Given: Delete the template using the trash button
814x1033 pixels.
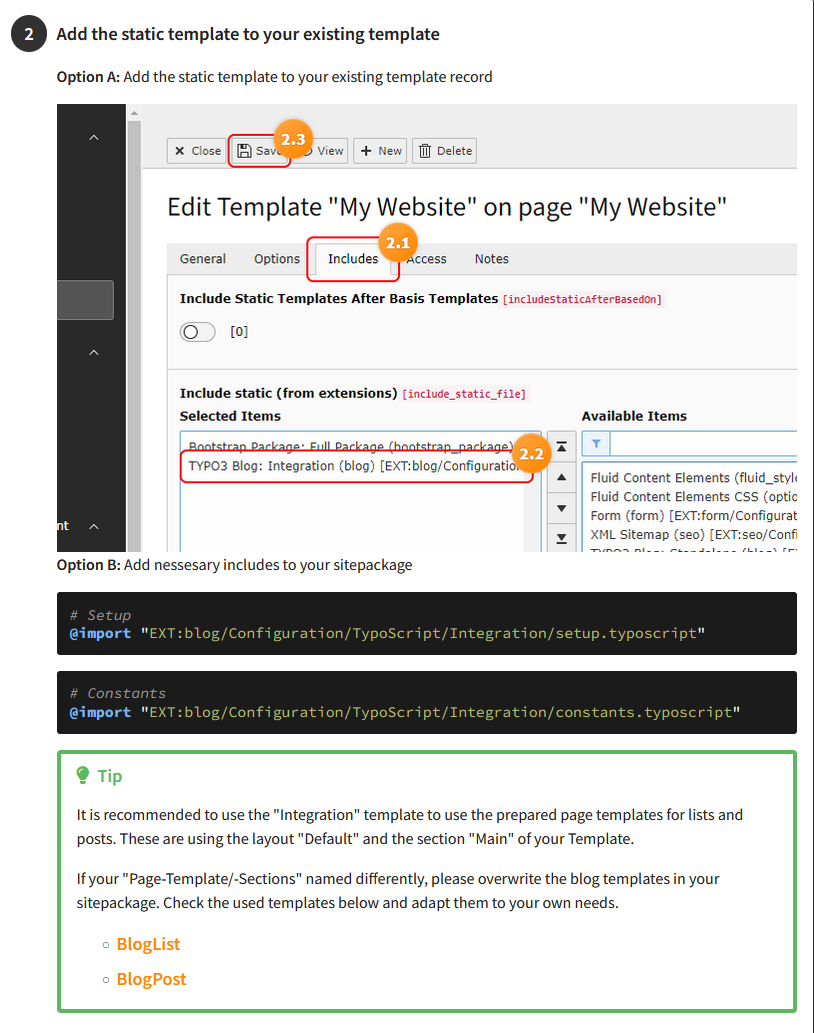Looking at the screenshot, I should 445,151.
